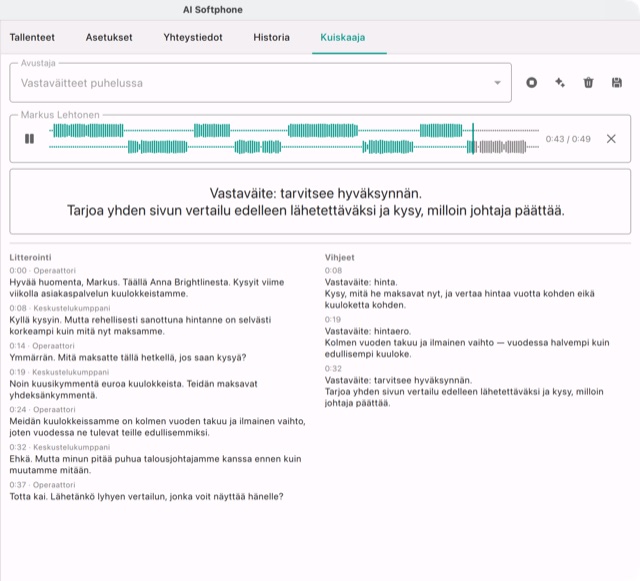Click the 0:19 timestamp in Vihjeet column
The image size is (640, 581).
click(x=333, y=320)
